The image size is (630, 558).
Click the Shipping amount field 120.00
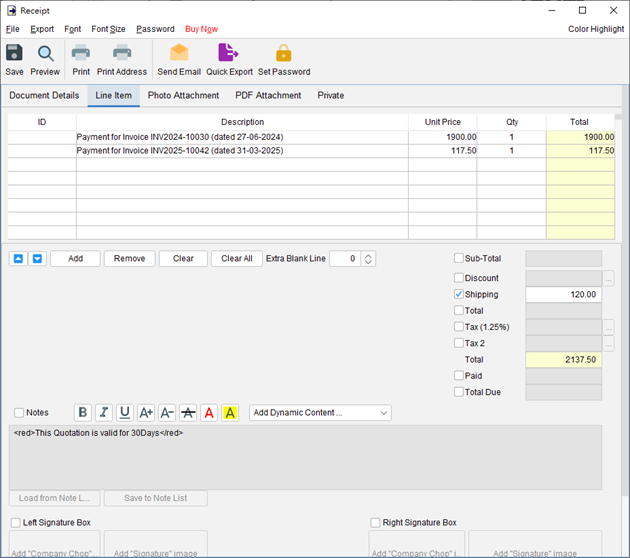coord(563,294)
